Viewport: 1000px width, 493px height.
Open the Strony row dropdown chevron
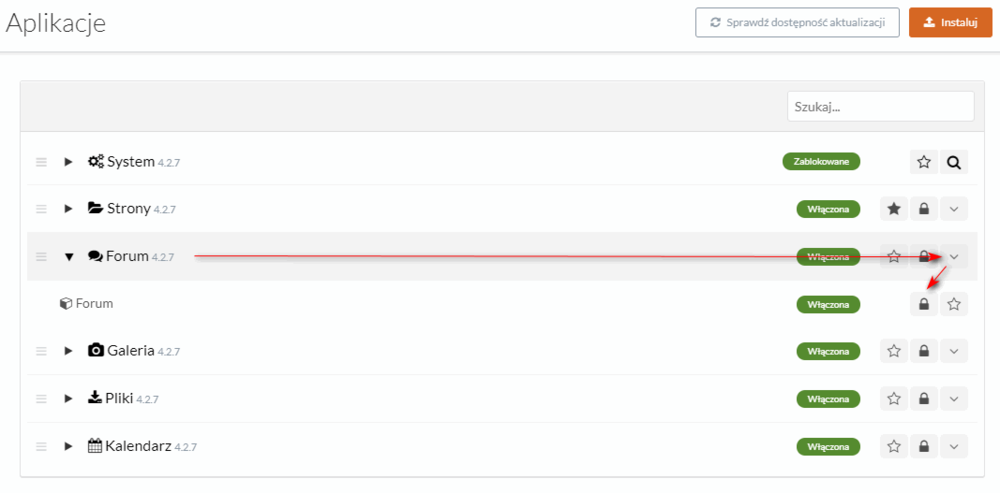pyautogui.click(x=954, y=209)
